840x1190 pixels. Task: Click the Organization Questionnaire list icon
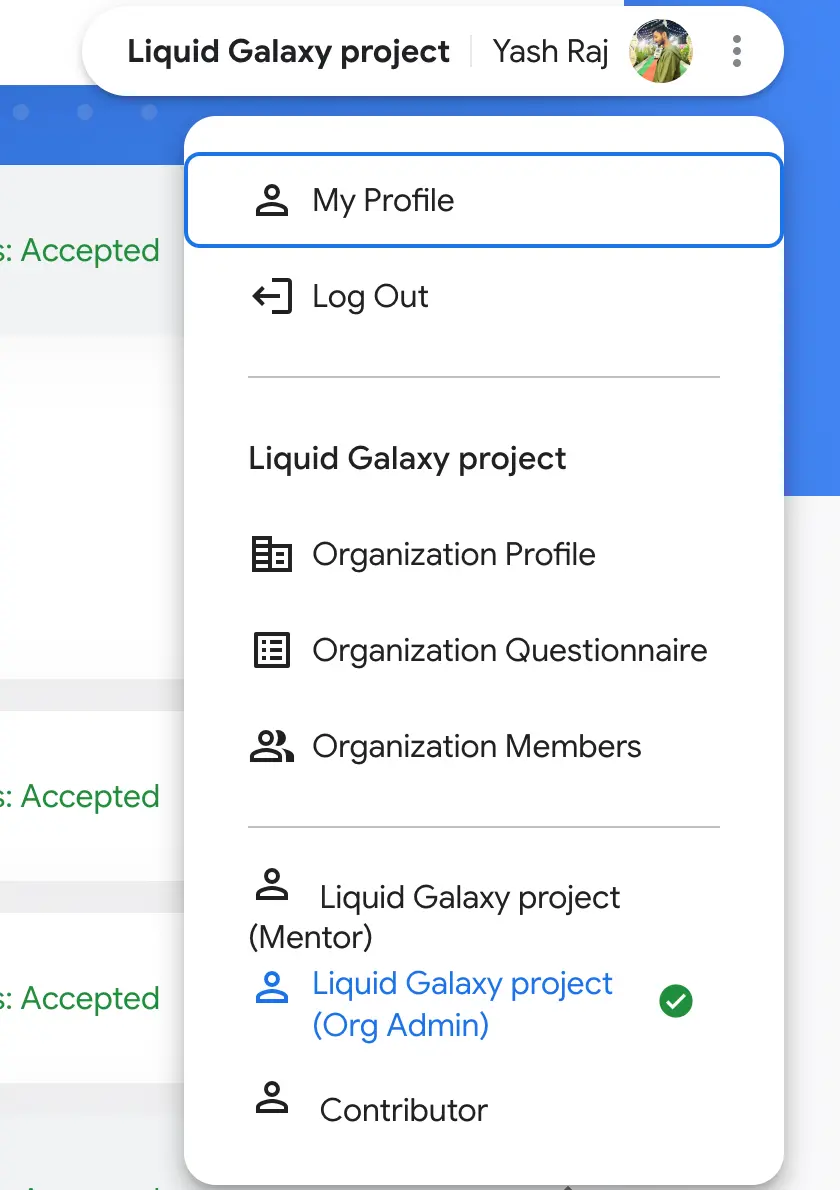coord(272,650)
